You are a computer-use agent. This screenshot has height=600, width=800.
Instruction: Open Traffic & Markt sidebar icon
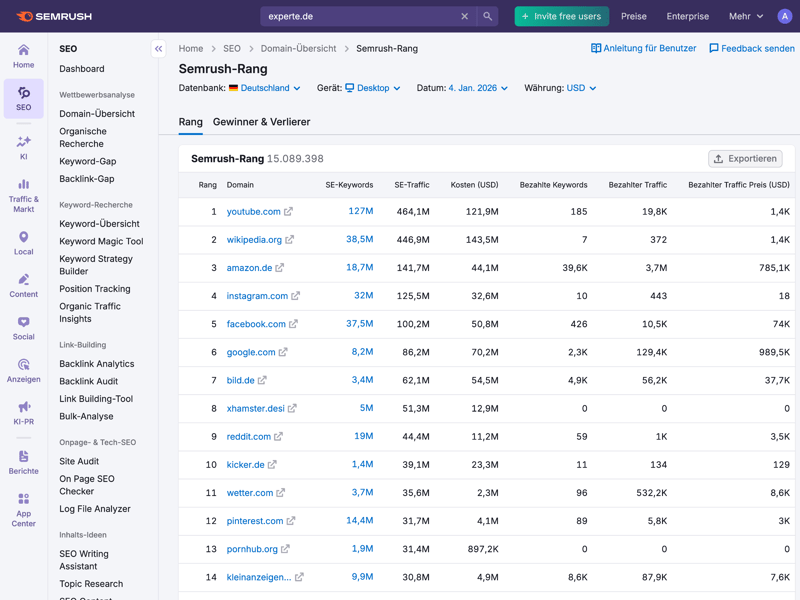tap(23, 195)
